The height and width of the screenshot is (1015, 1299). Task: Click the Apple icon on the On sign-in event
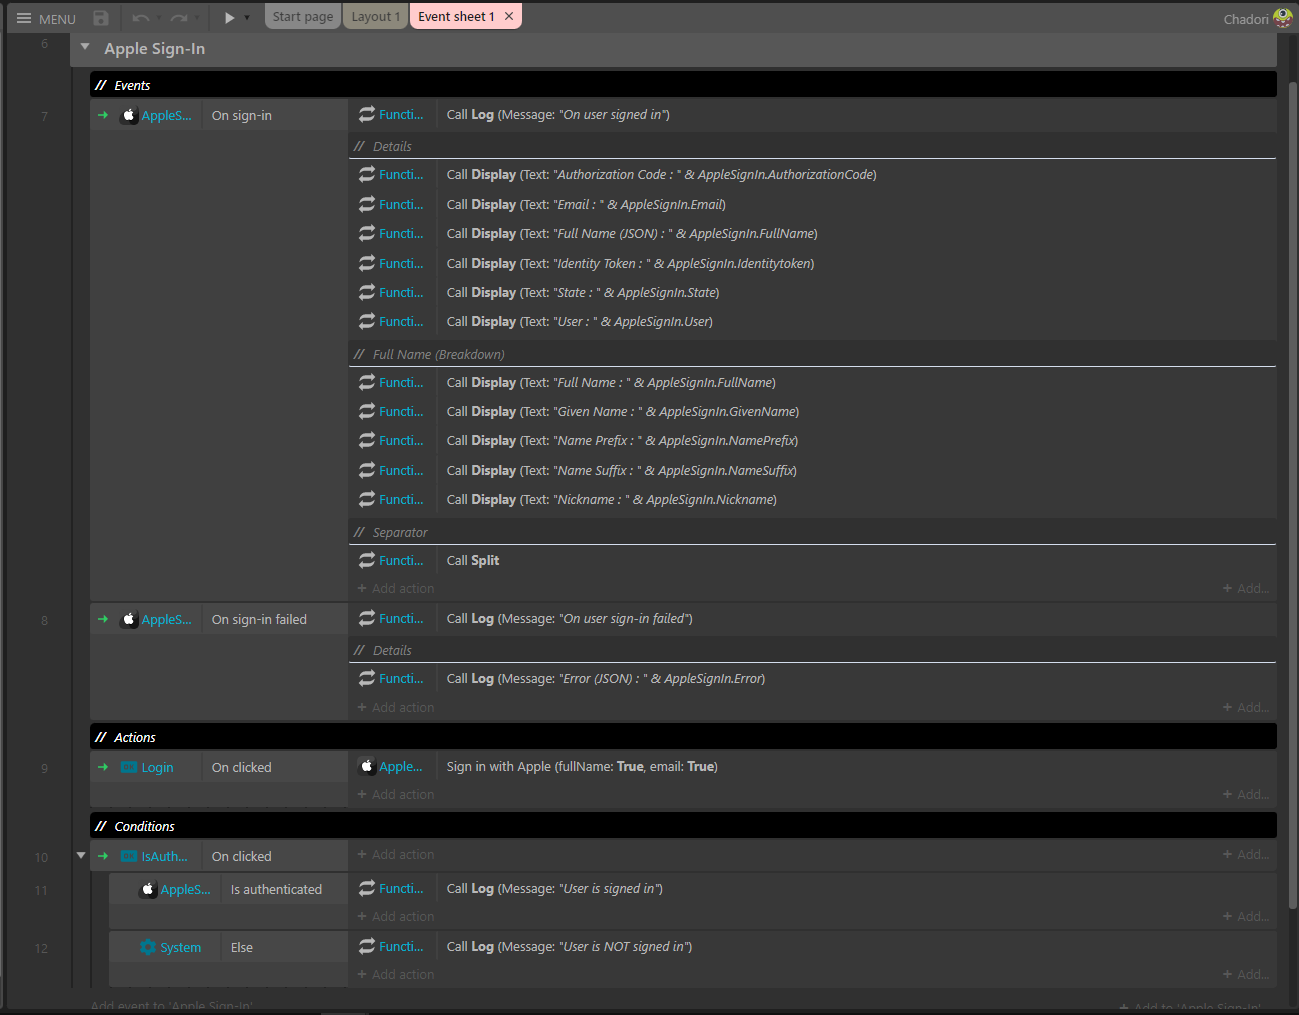coord(130,115)
